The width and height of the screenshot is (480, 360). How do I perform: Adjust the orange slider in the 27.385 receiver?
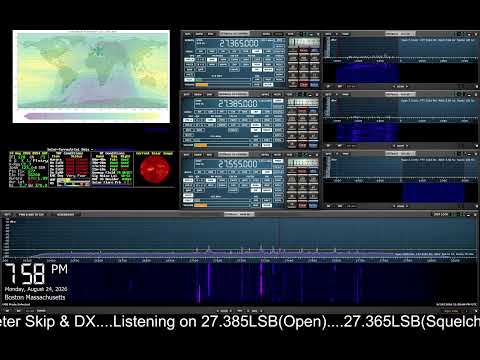201,145
